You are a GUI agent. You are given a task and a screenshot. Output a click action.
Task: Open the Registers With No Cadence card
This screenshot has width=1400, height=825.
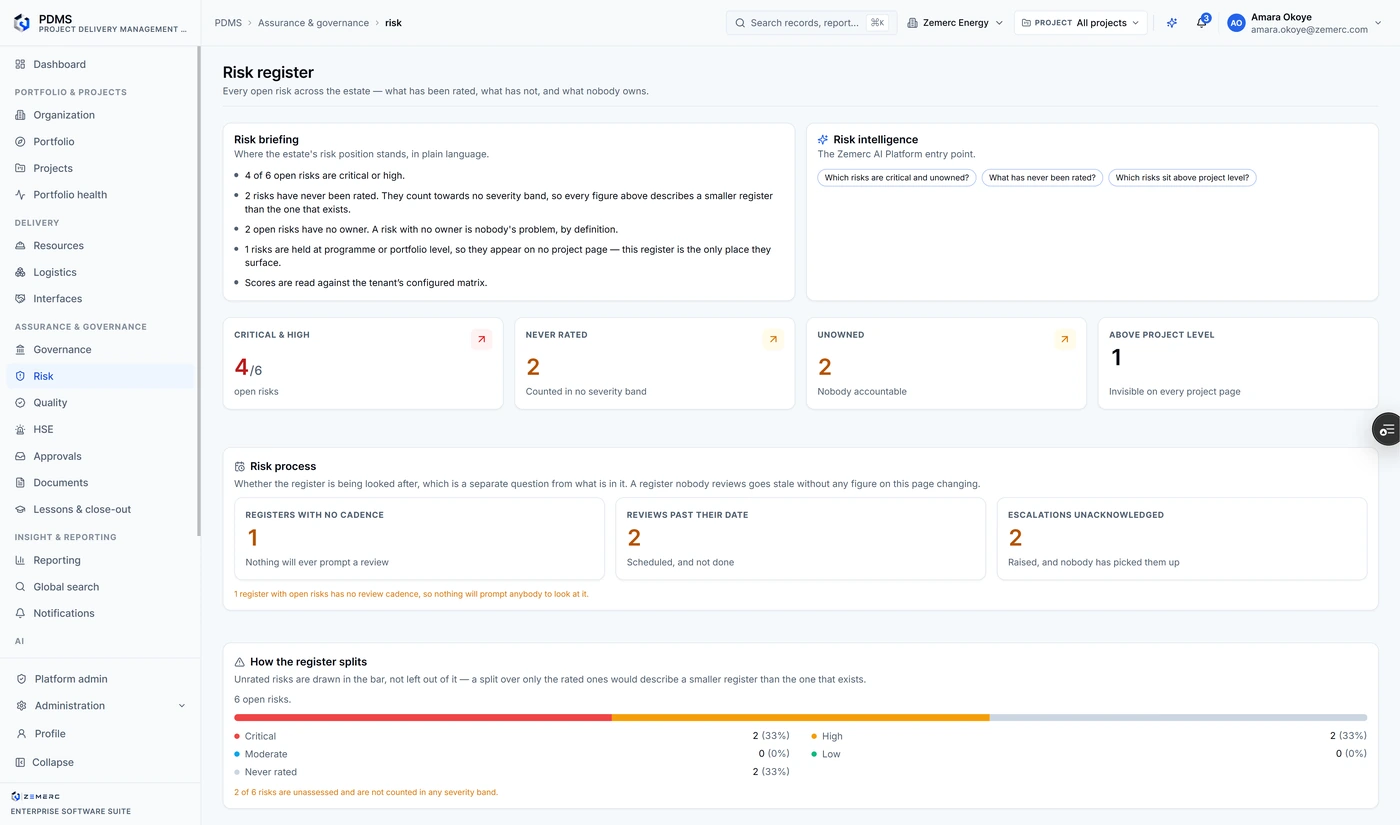tap(419, 539)
